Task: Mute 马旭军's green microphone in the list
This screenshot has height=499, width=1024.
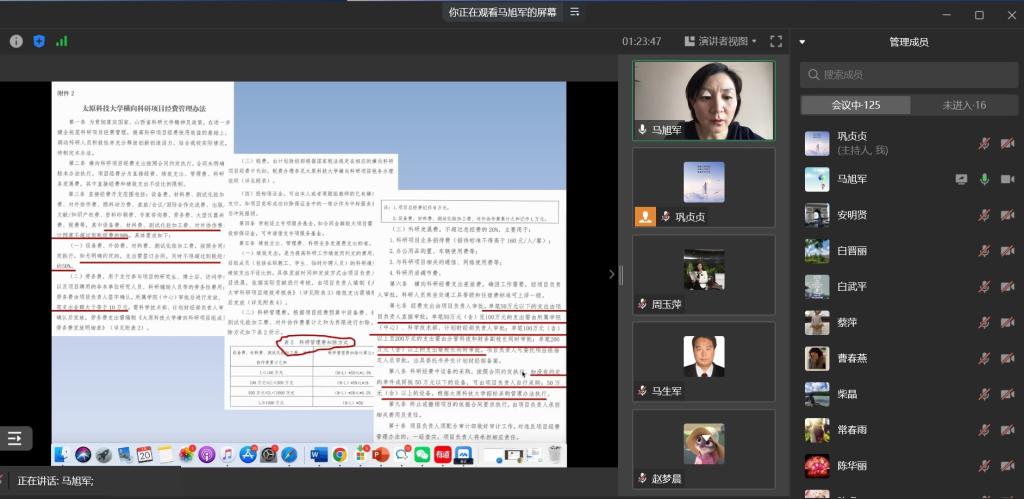Action: (984, 179)
